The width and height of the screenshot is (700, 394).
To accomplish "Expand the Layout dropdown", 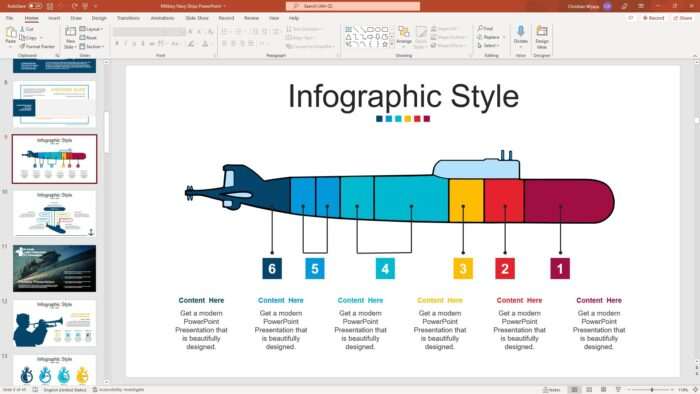I will click(92, 29).
